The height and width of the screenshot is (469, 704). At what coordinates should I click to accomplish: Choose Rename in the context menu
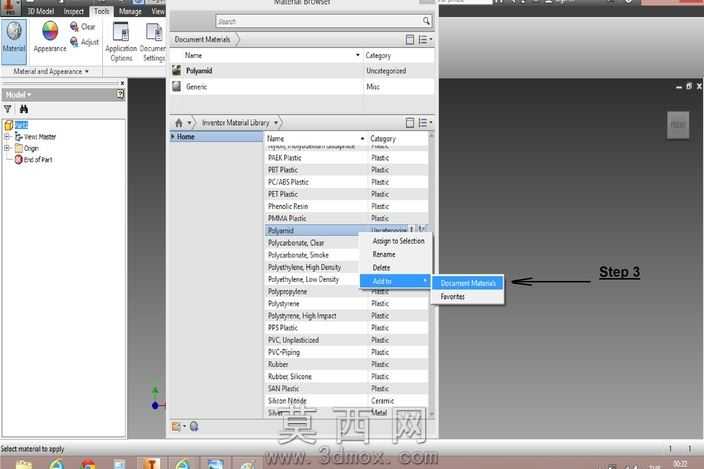(x=395, y=254)
